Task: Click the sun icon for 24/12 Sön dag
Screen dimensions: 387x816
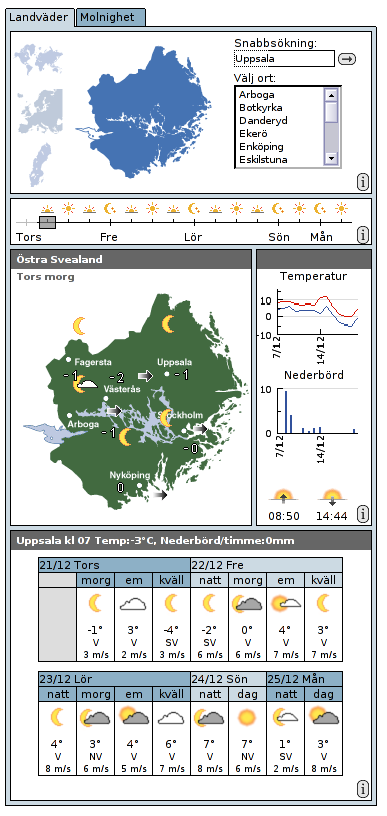Action: click(x=247, y=718)
